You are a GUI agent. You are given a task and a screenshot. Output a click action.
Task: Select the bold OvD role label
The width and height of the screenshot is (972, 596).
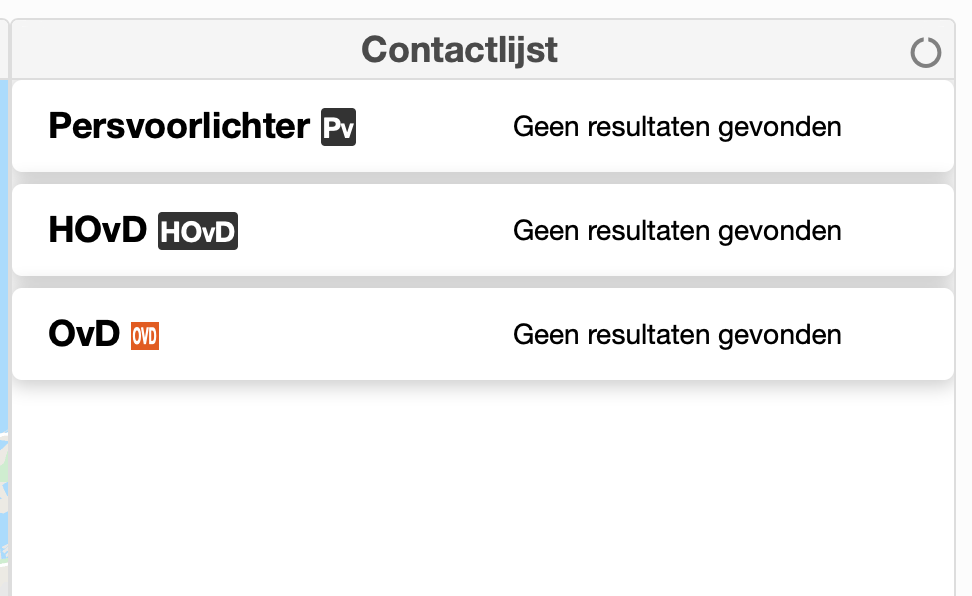tap(84, 334)
